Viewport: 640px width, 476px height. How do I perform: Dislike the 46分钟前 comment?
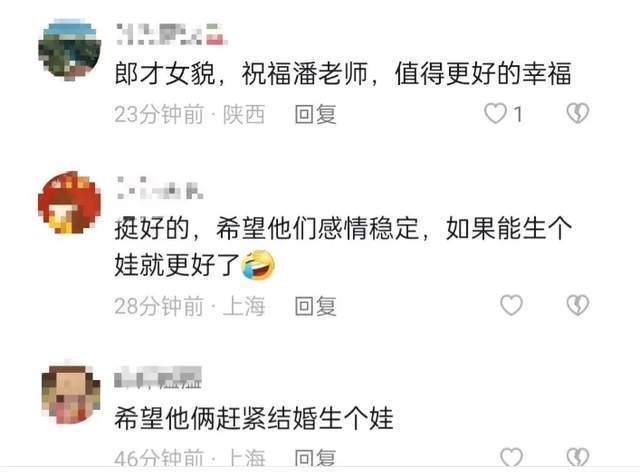pyautogui.click(x=578, y=457)
